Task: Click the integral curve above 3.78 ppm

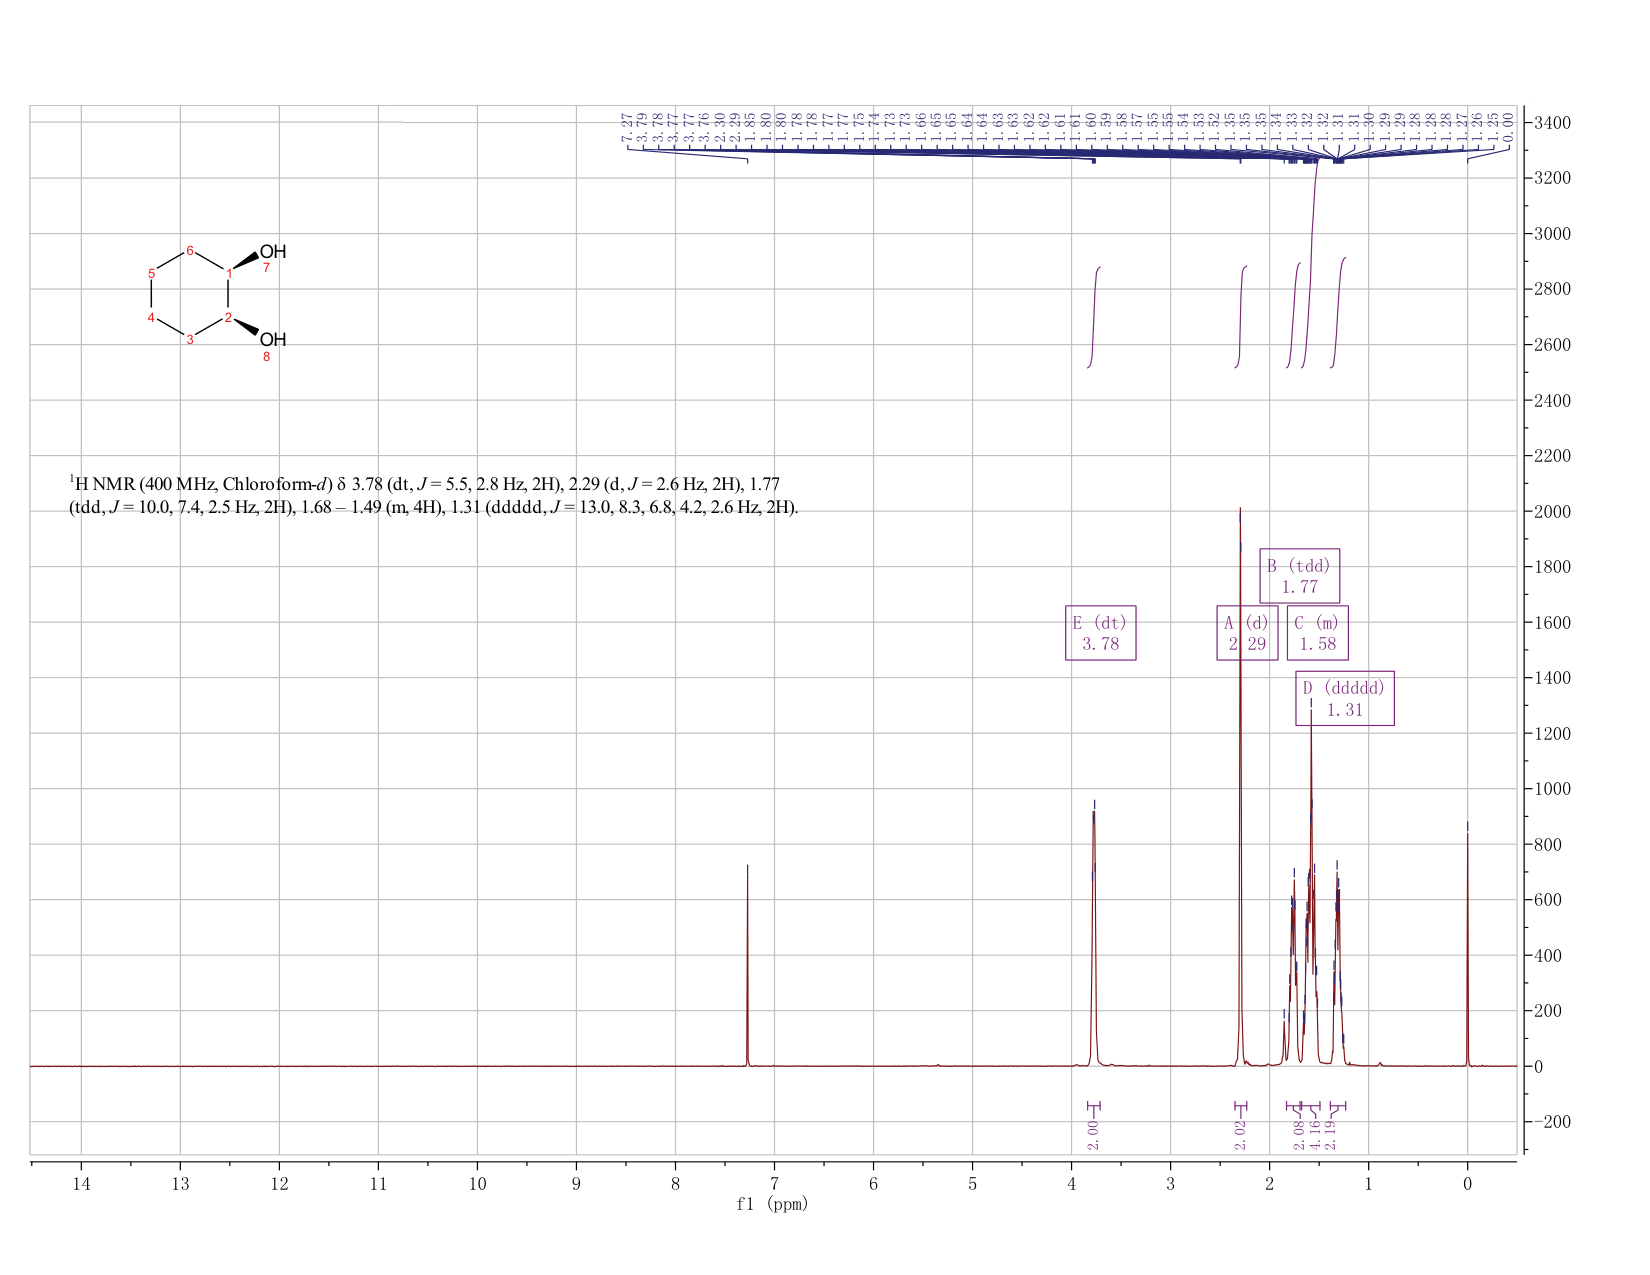Action: pos(1094,317)
